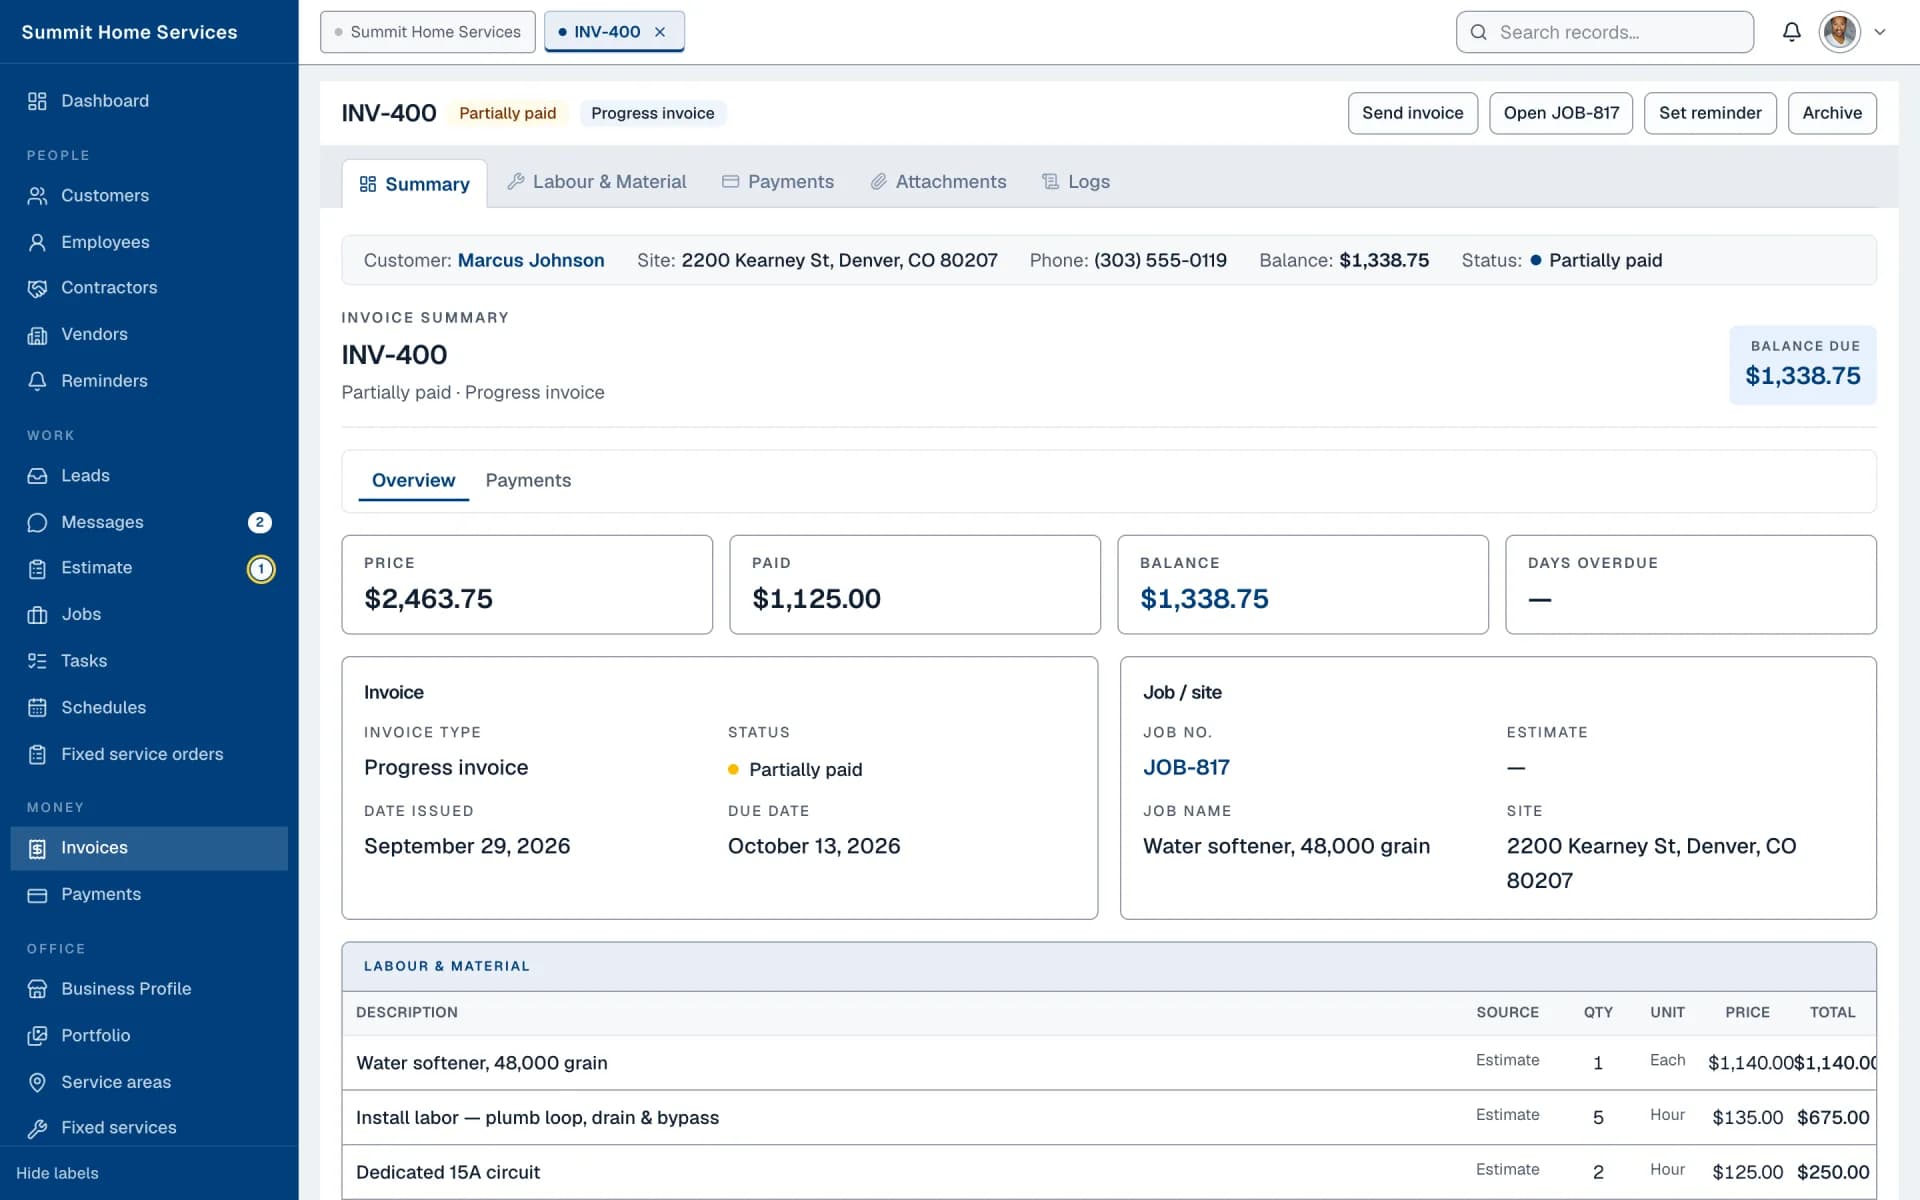Click 'Install labor — plumb loop, drain & bypass' row

pos(1109,1118)
